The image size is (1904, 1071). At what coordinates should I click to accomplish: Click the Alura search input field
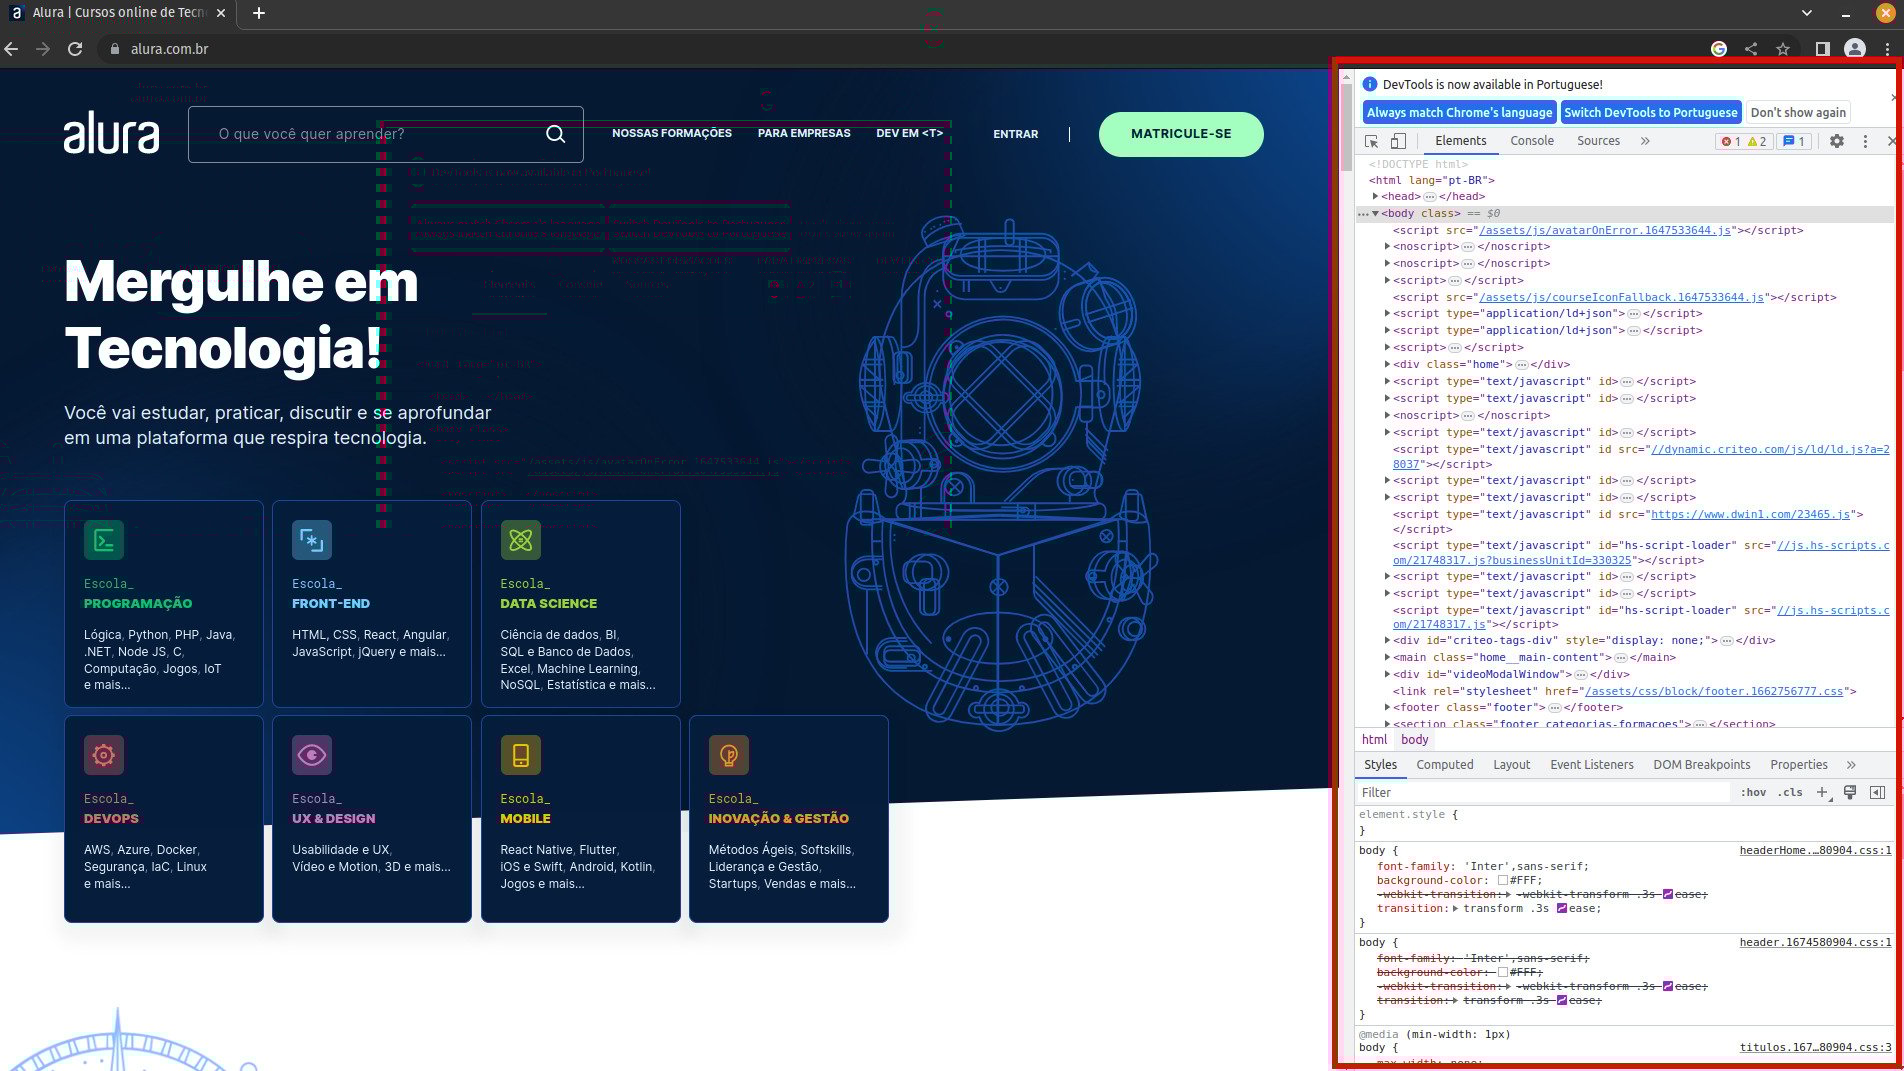click(x=385, y=134)
